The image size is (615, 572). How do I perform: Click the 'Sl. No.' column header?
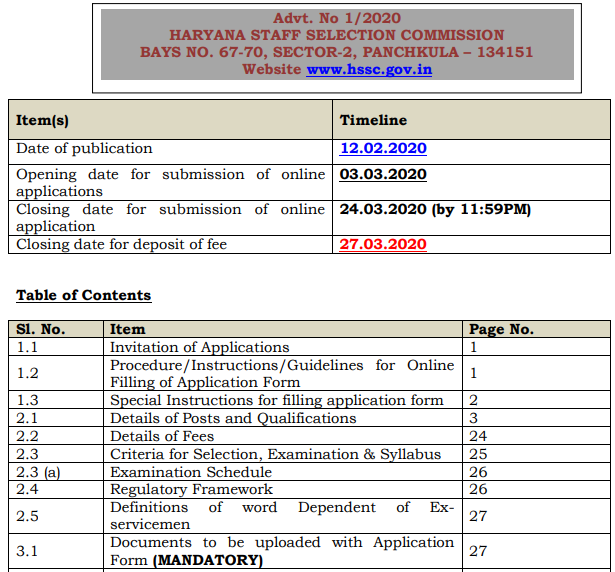coord(41,329)
